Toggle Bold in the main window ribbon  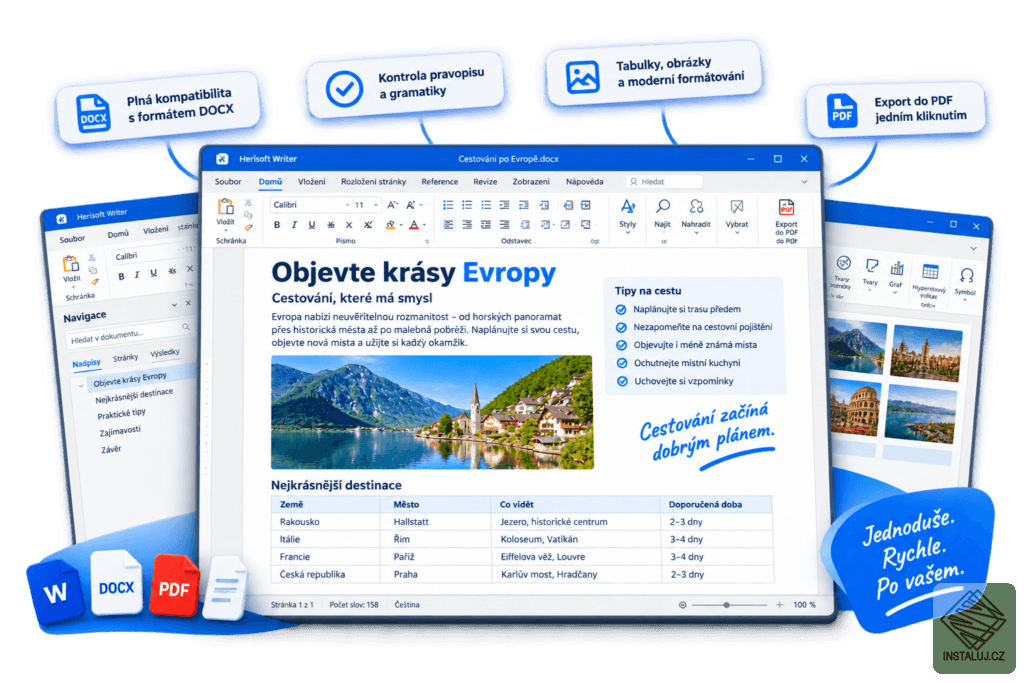(x=277, y=225)
